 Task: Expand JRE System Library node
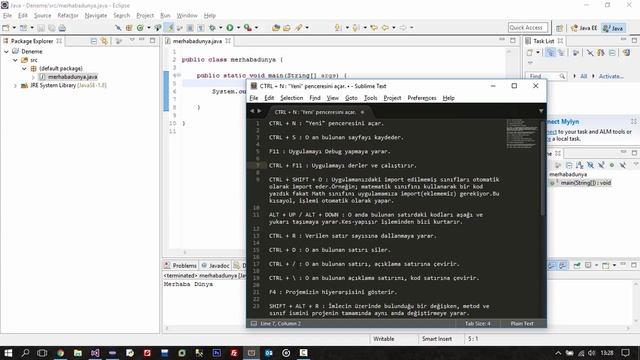pos(15,86)
